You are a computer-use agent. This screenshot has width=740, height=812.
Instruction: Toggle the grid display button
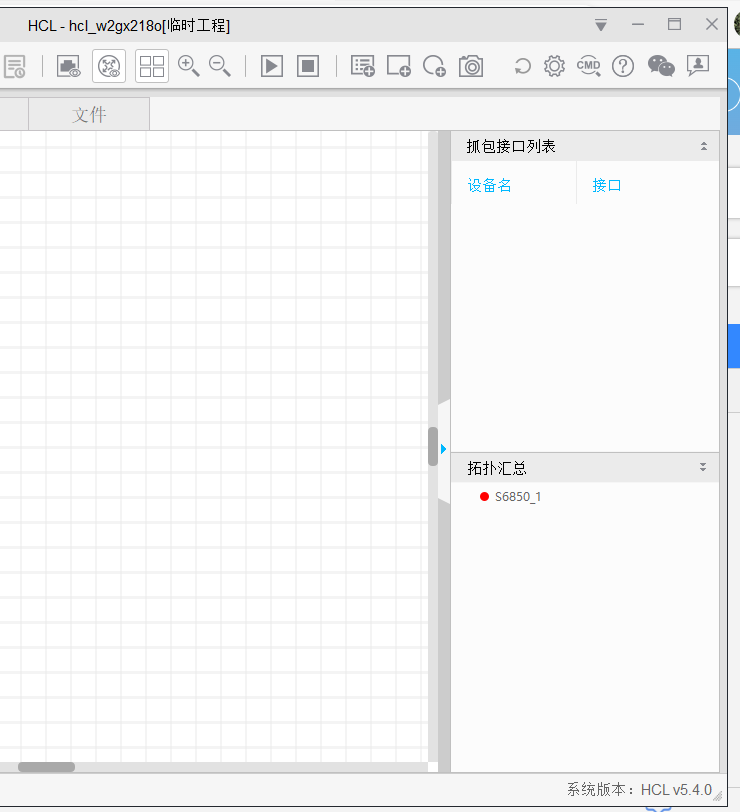pyautogui.click(x=152, y=66)
